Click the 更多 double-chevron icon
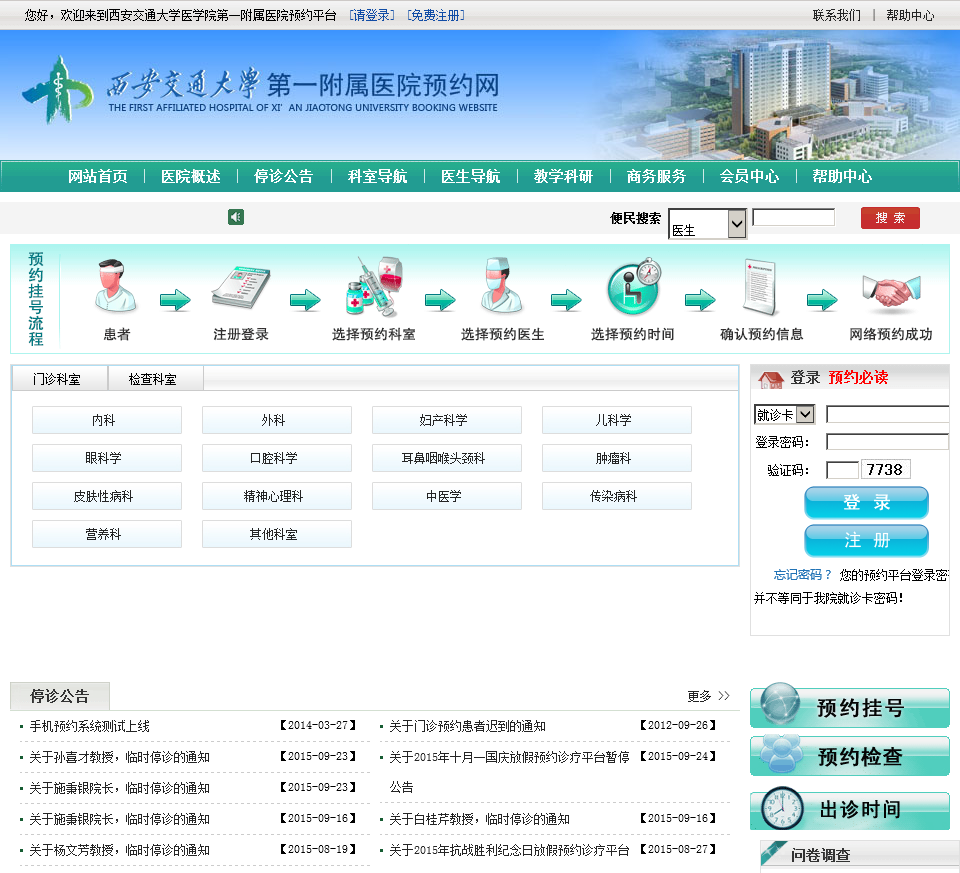Image resolution: width=960 pixels, height=873 pixels. [x=724, y=696]
